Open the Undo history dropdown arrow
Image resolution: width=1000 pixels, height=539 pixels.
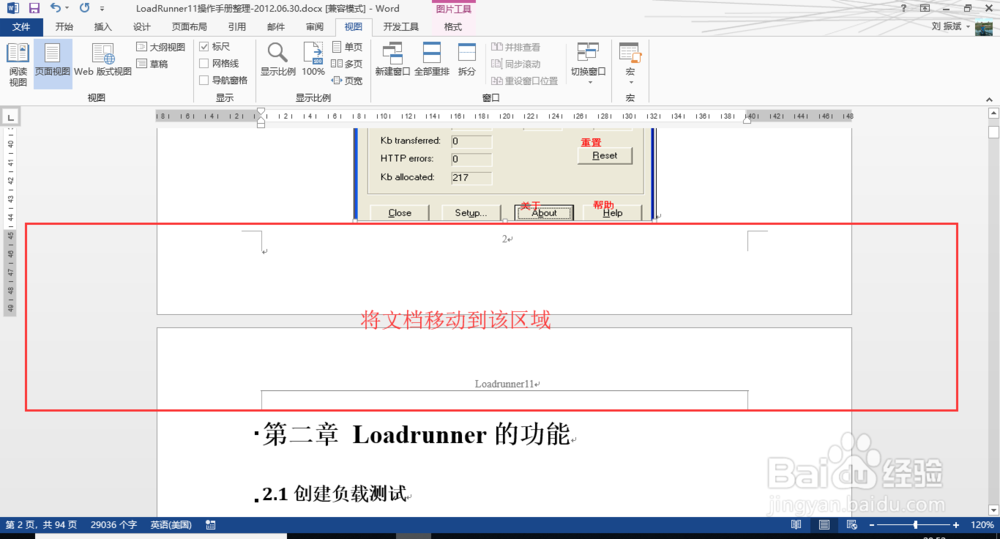pyautogui.click(x=66, y=8)
